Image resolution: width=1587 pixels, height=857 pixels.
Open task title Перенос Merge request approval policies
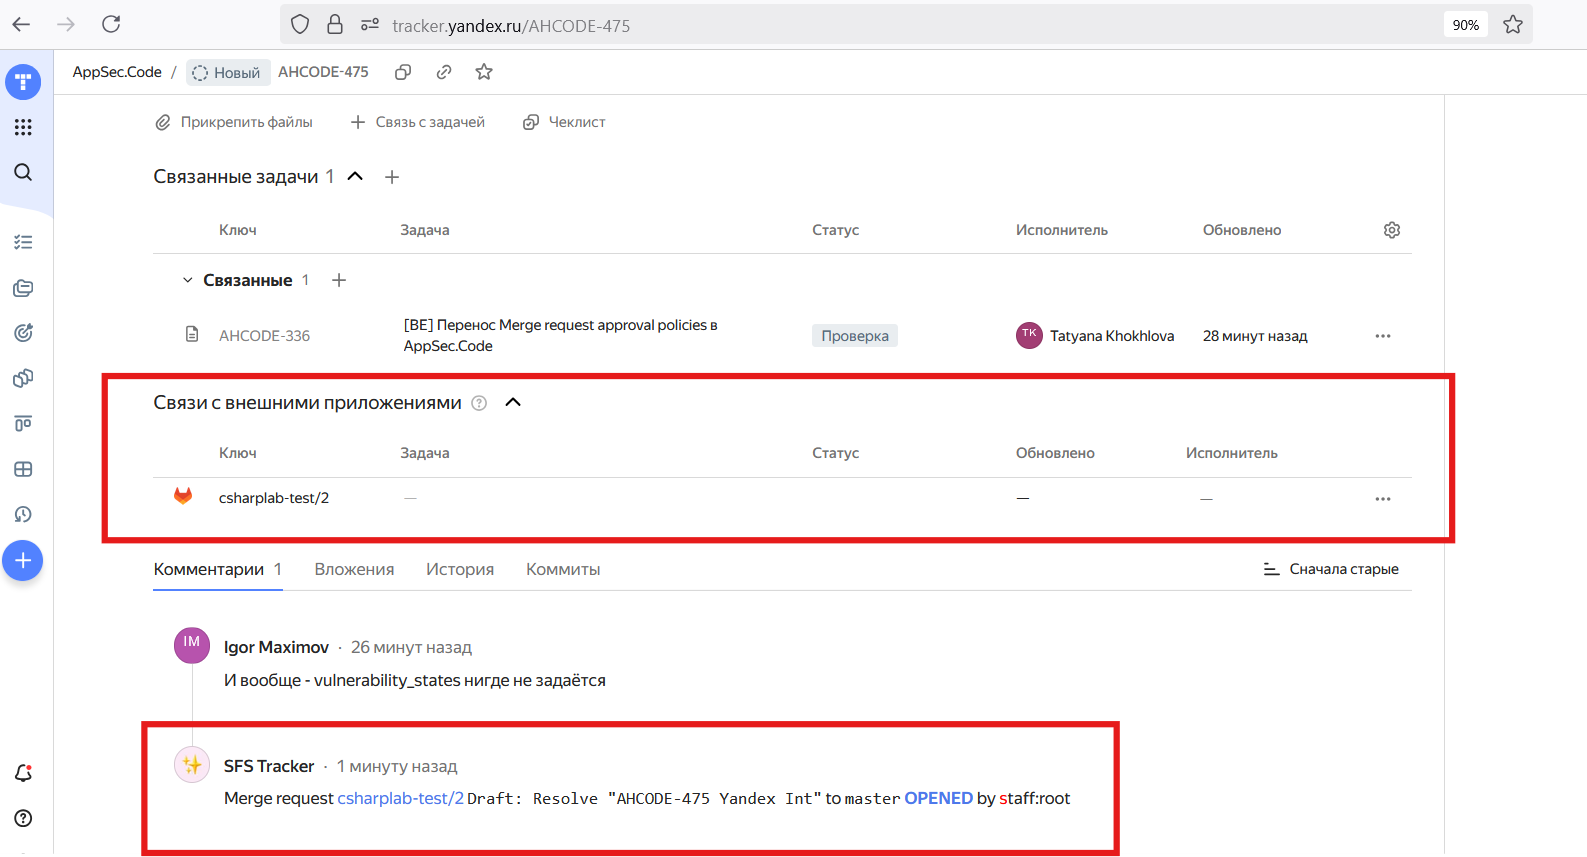coord(561,335)
